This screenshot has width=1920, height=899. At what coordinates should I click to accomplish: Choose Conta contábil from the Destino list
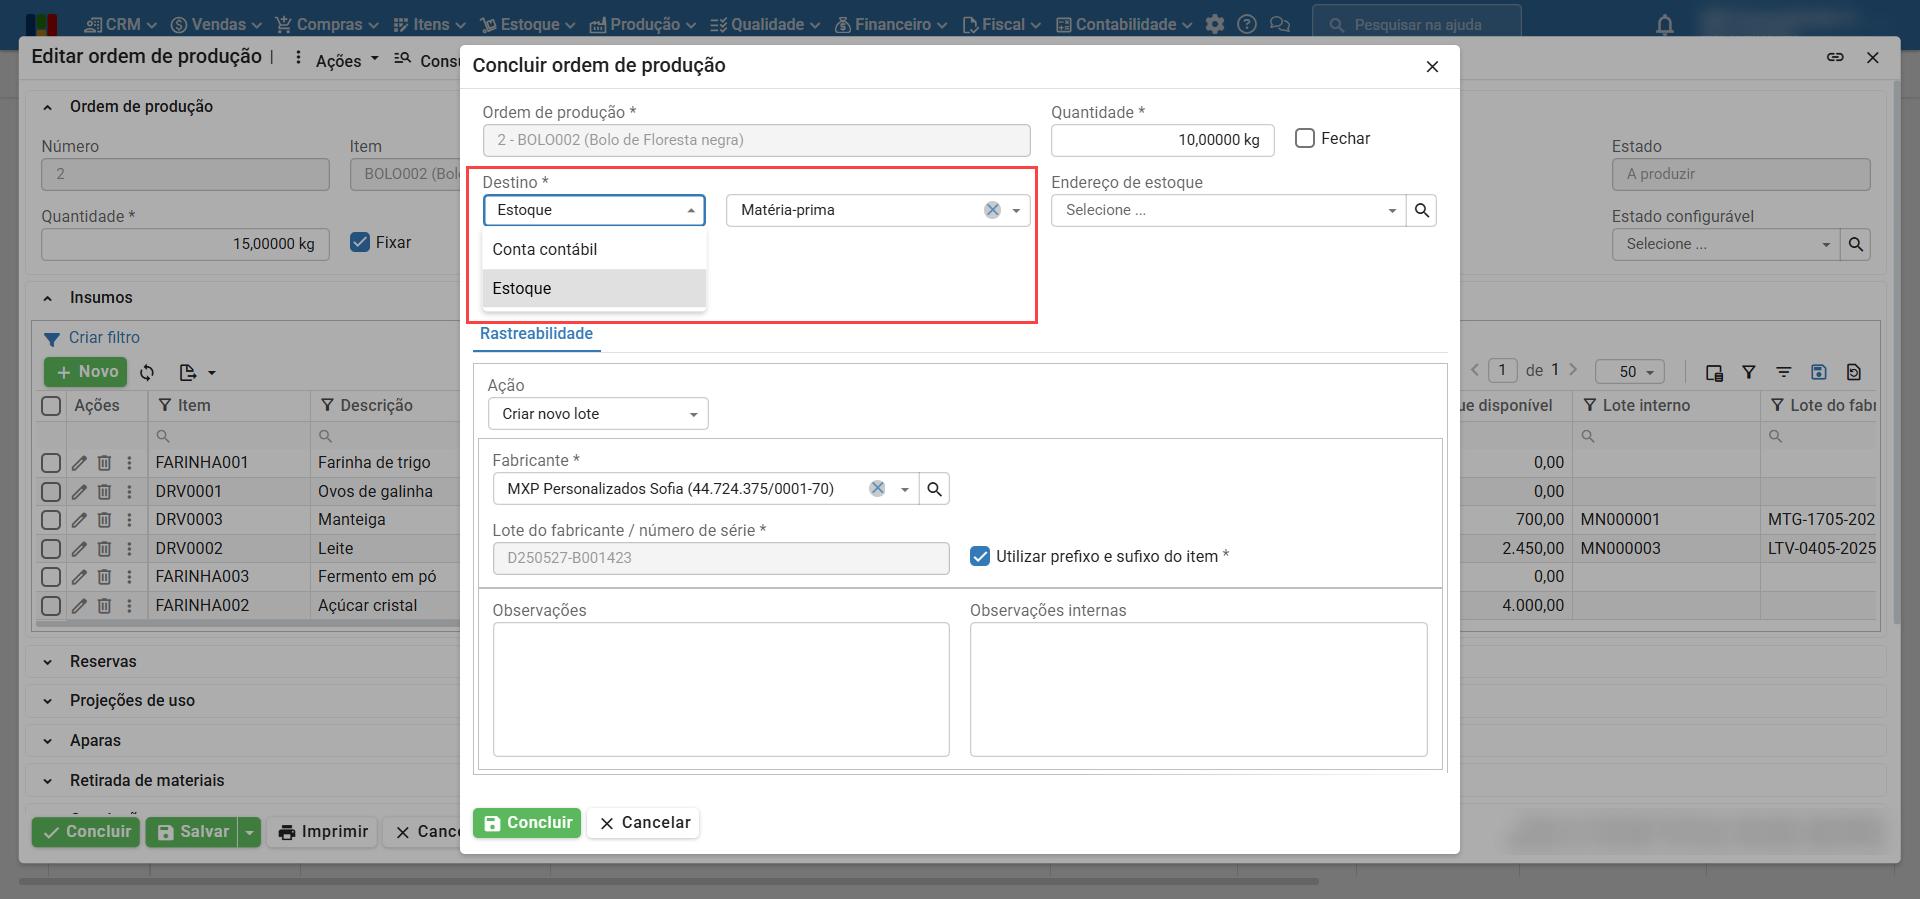pyautogui.click(x=594, y=249)
